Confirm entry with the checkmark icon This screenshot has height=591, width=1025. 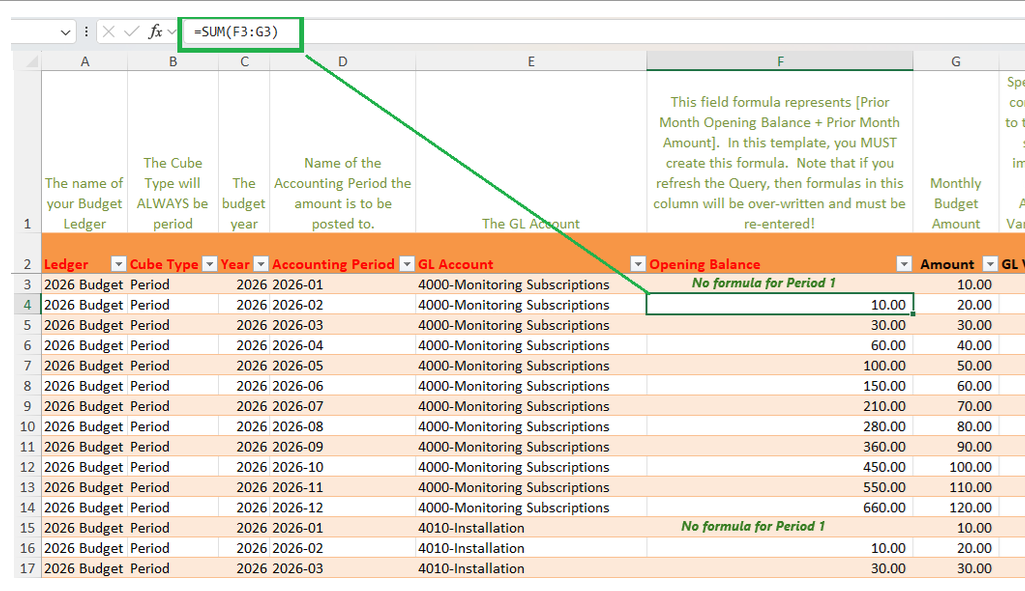click(131, 31)
